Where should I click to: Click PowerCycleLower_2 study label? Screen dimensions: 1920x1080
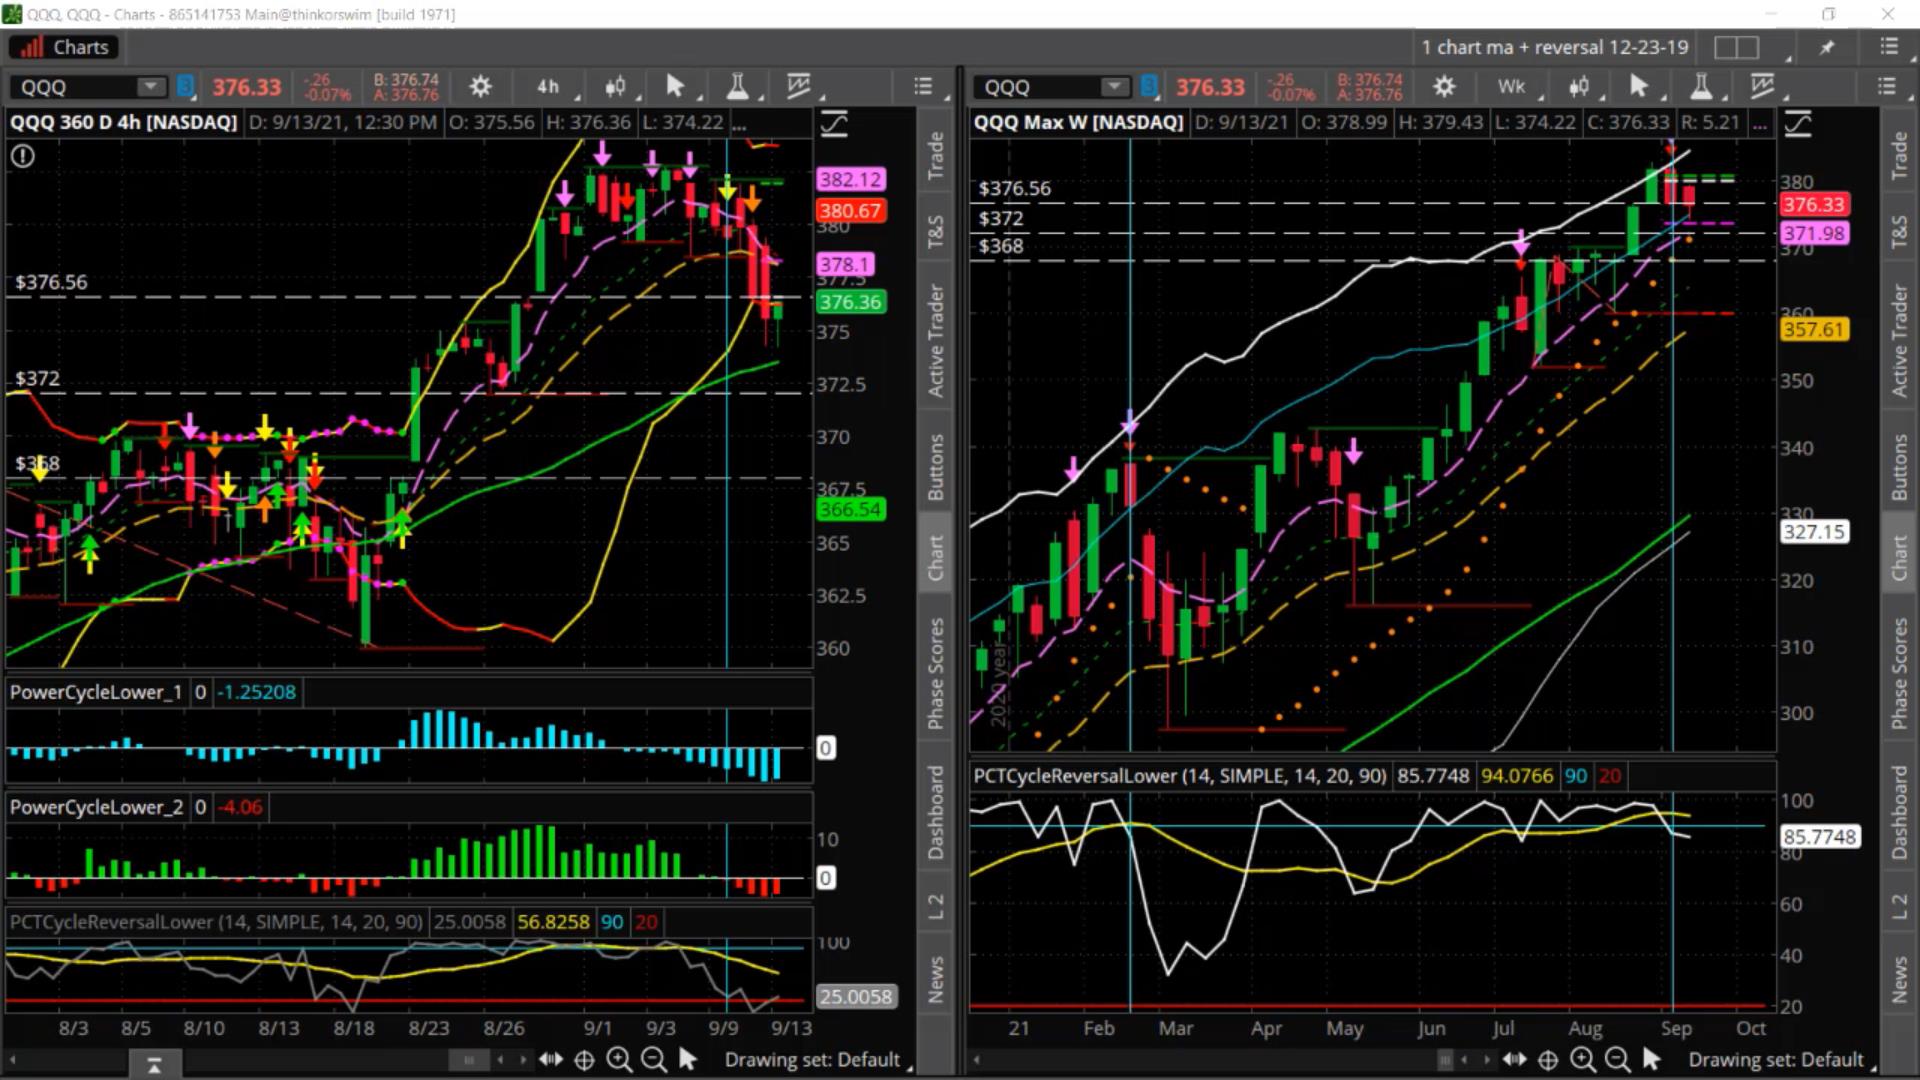[x=96, y=807]
